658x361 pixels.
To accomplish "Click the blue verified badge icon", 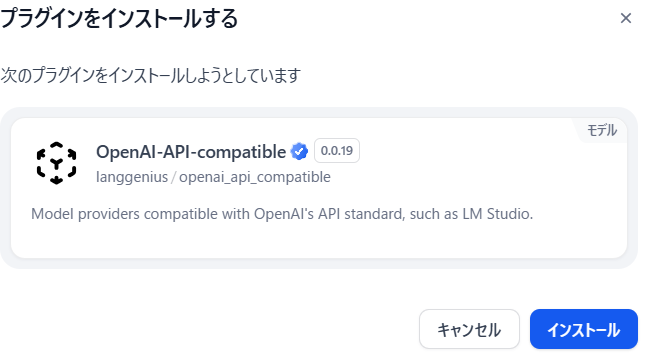I will click(299, 152).
